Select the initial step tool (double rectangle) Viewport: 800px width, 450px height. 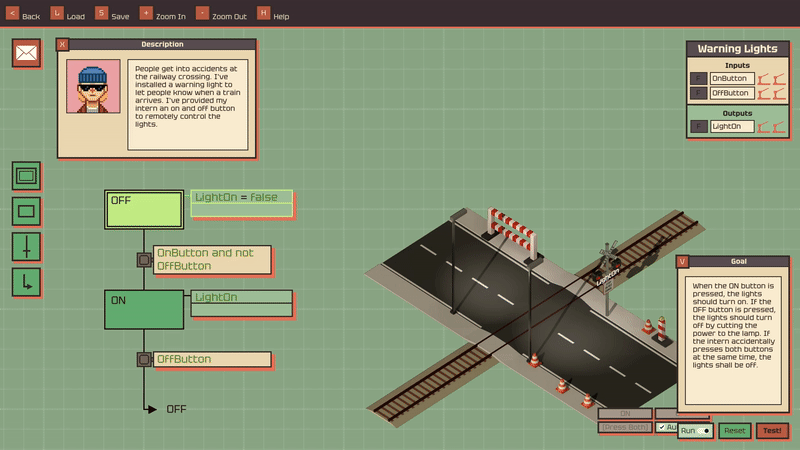[x=26, y=176]
